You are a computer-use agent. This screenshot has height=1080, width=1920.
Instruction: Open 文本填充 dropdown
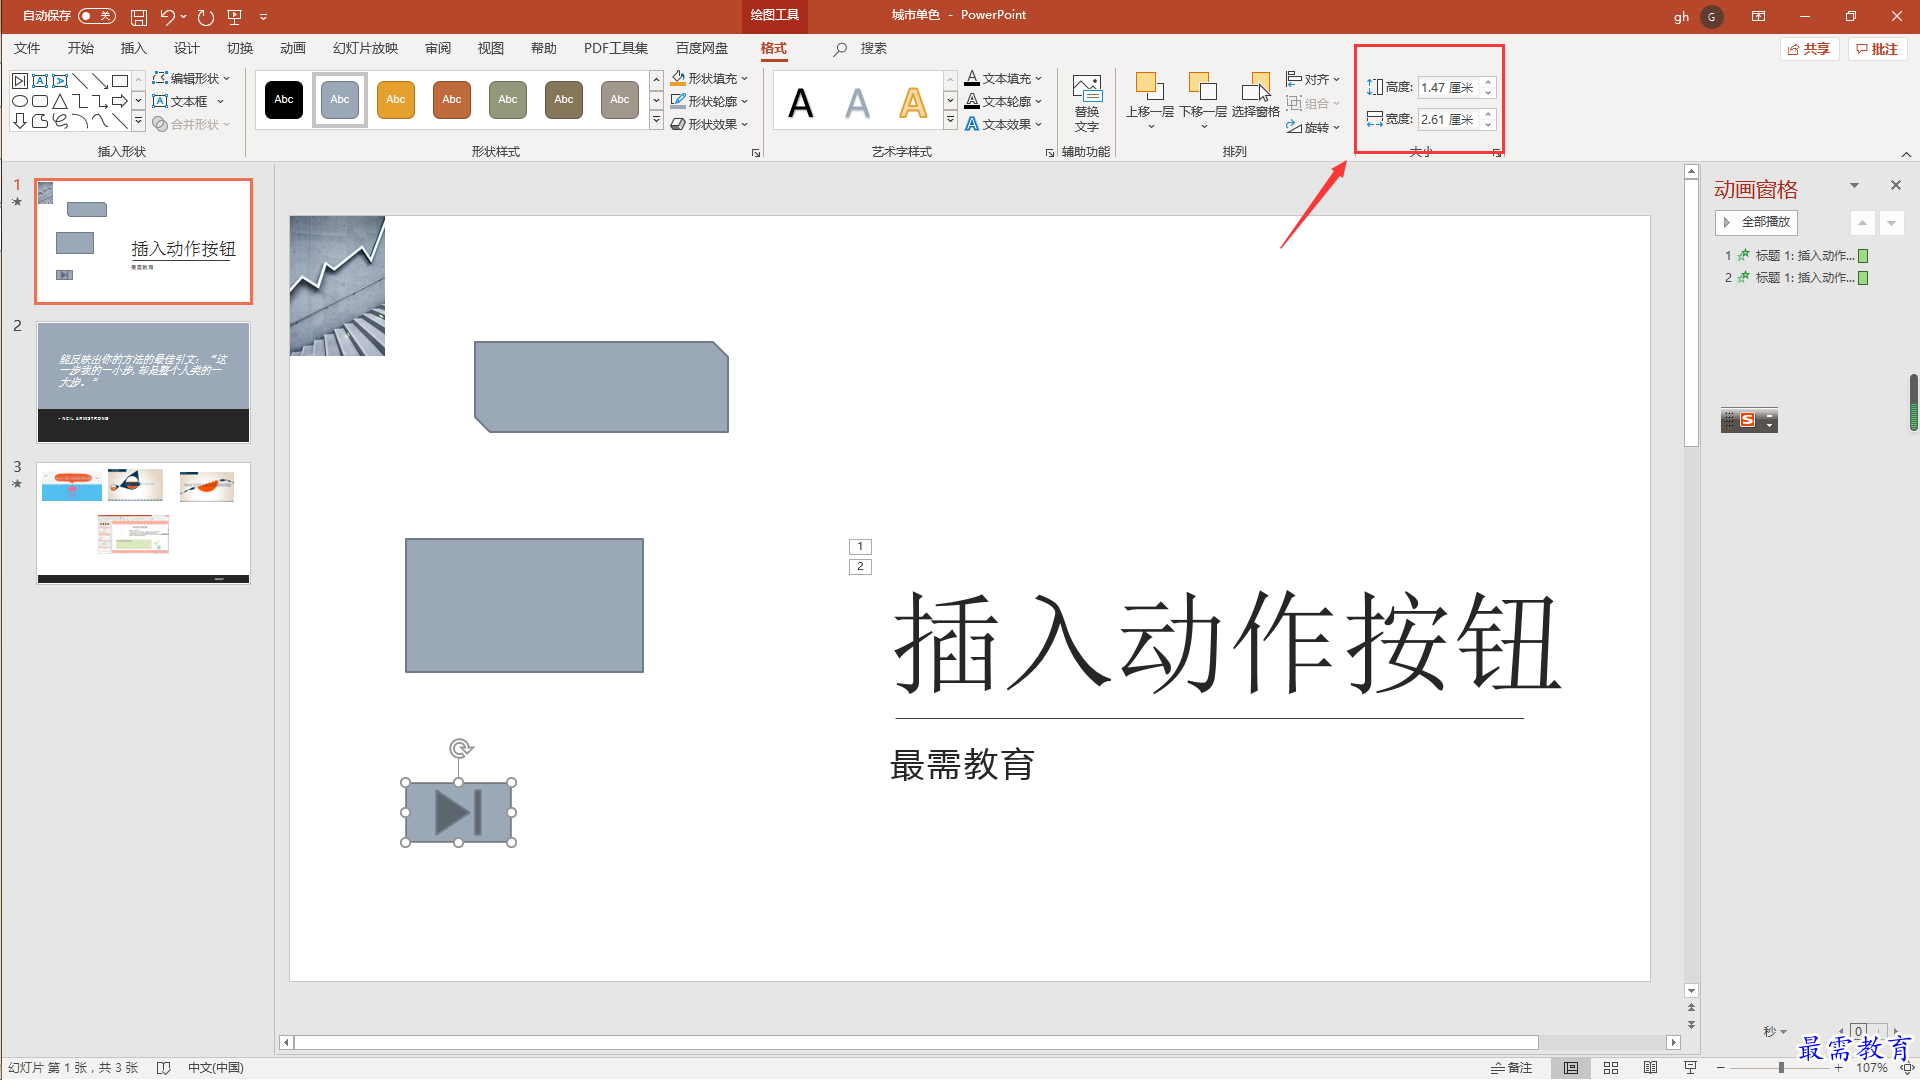tap(1004, 78)
